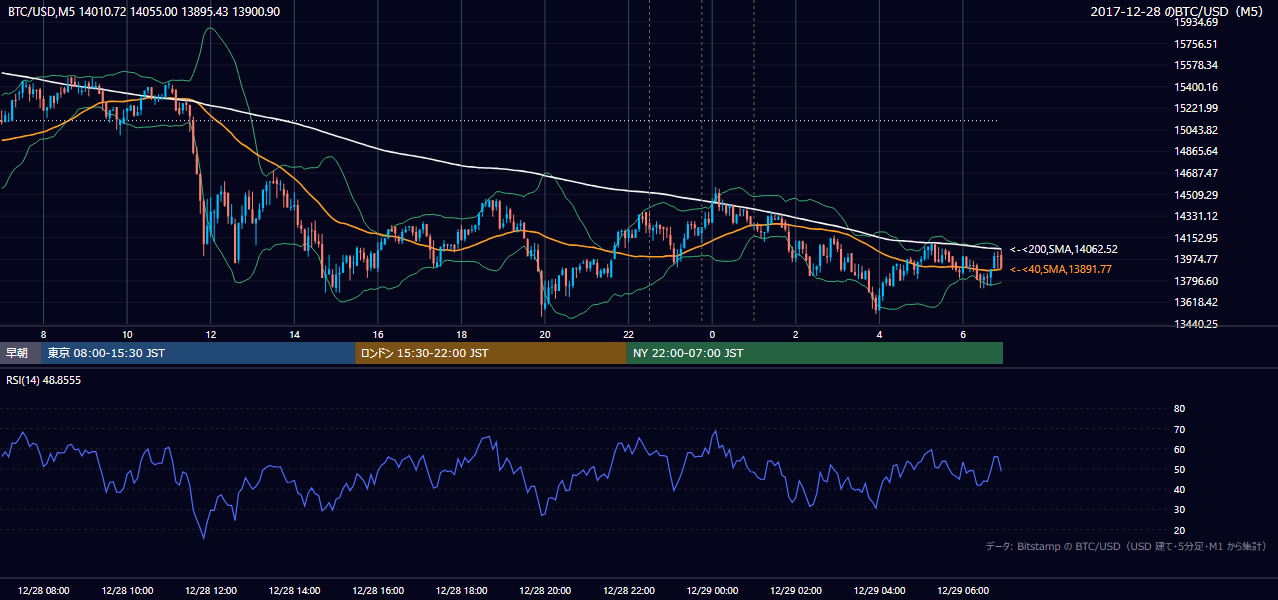Click the price axis value 13974.77

point(1196,259)
